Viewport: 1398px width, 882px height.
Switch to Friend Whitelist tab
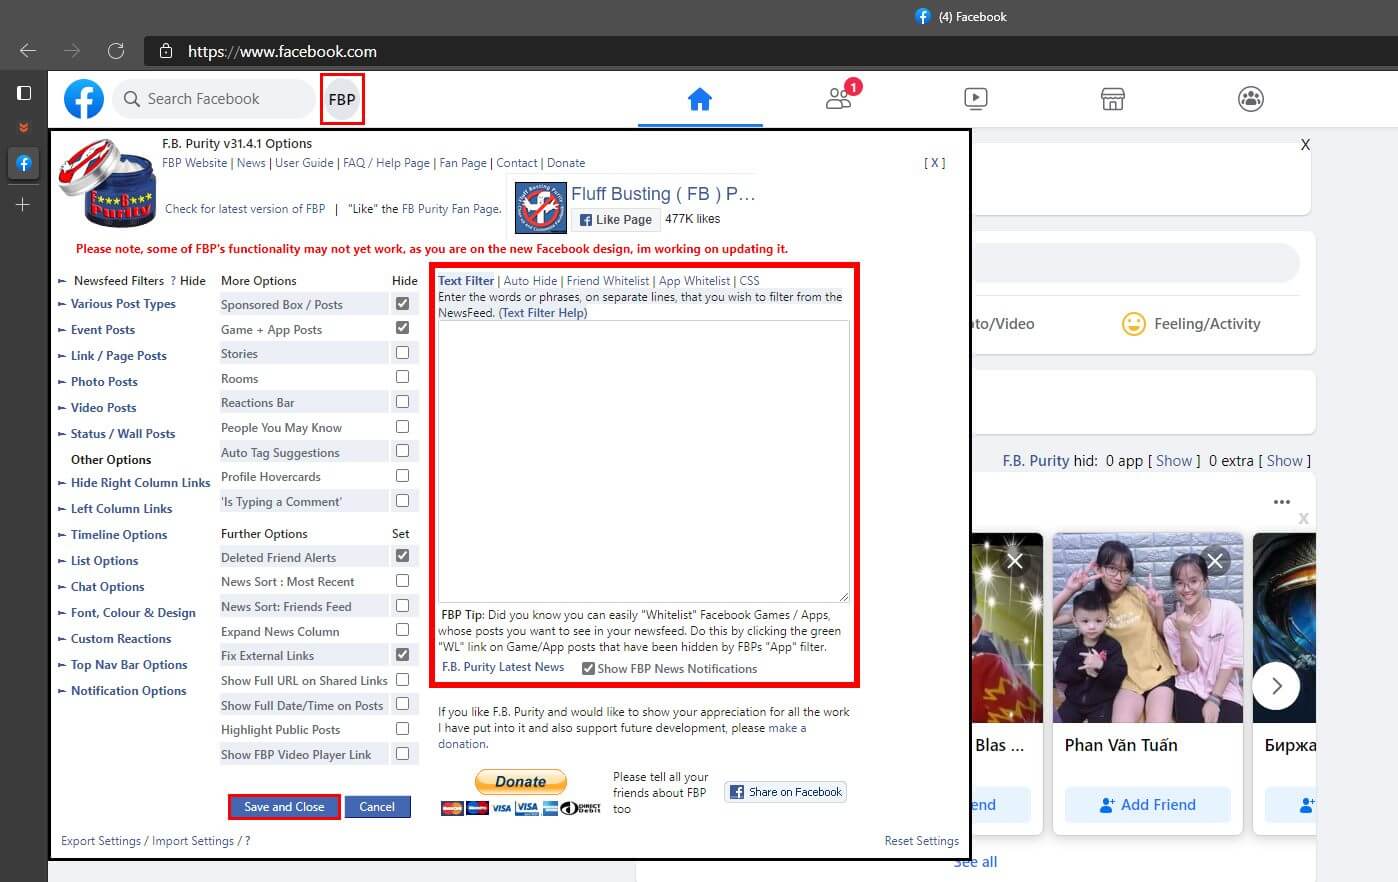(608, 281)
